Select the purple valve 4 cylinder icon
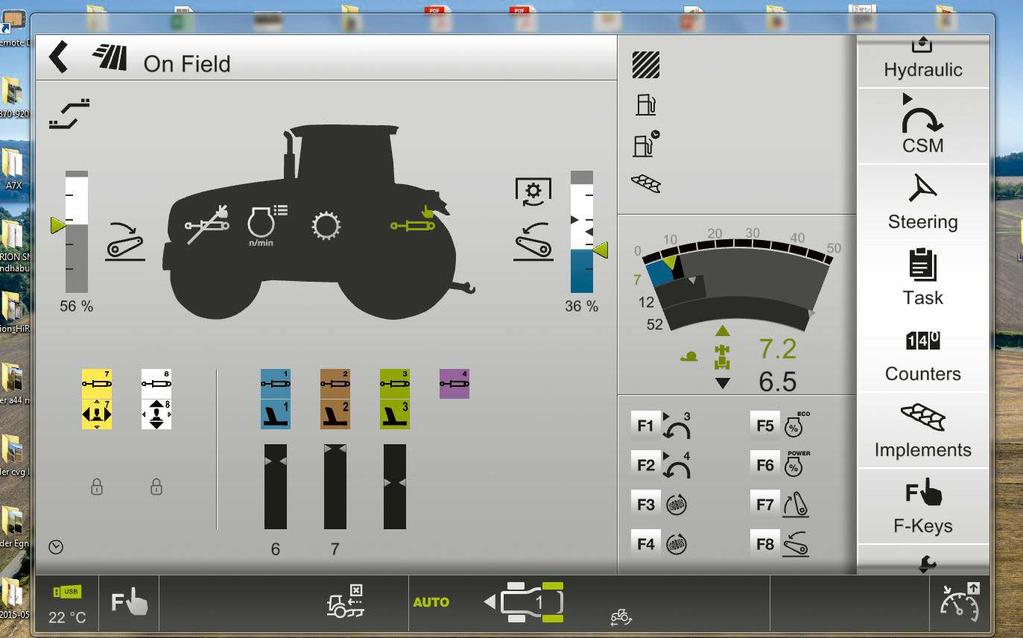1023x638 pixels. click(x=454, y=384)
